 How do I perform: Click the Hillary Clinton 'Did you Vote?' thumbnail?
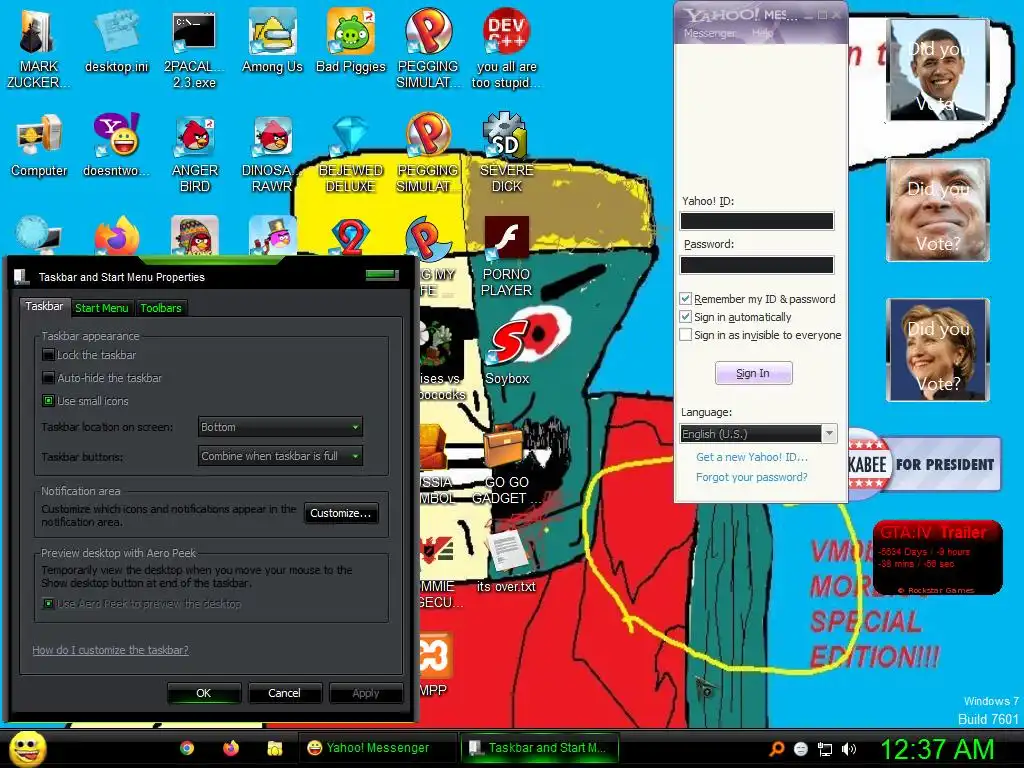tap(938, 350)
